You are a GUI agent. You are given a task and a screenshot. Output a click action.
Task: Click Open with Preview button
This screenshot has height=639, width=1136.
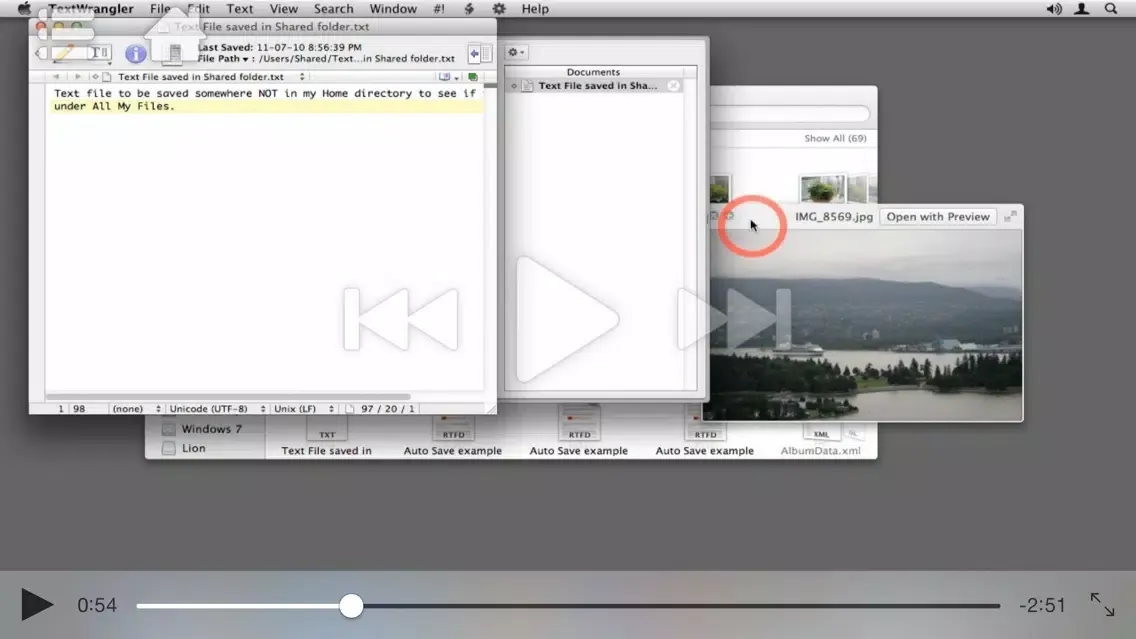937,217
